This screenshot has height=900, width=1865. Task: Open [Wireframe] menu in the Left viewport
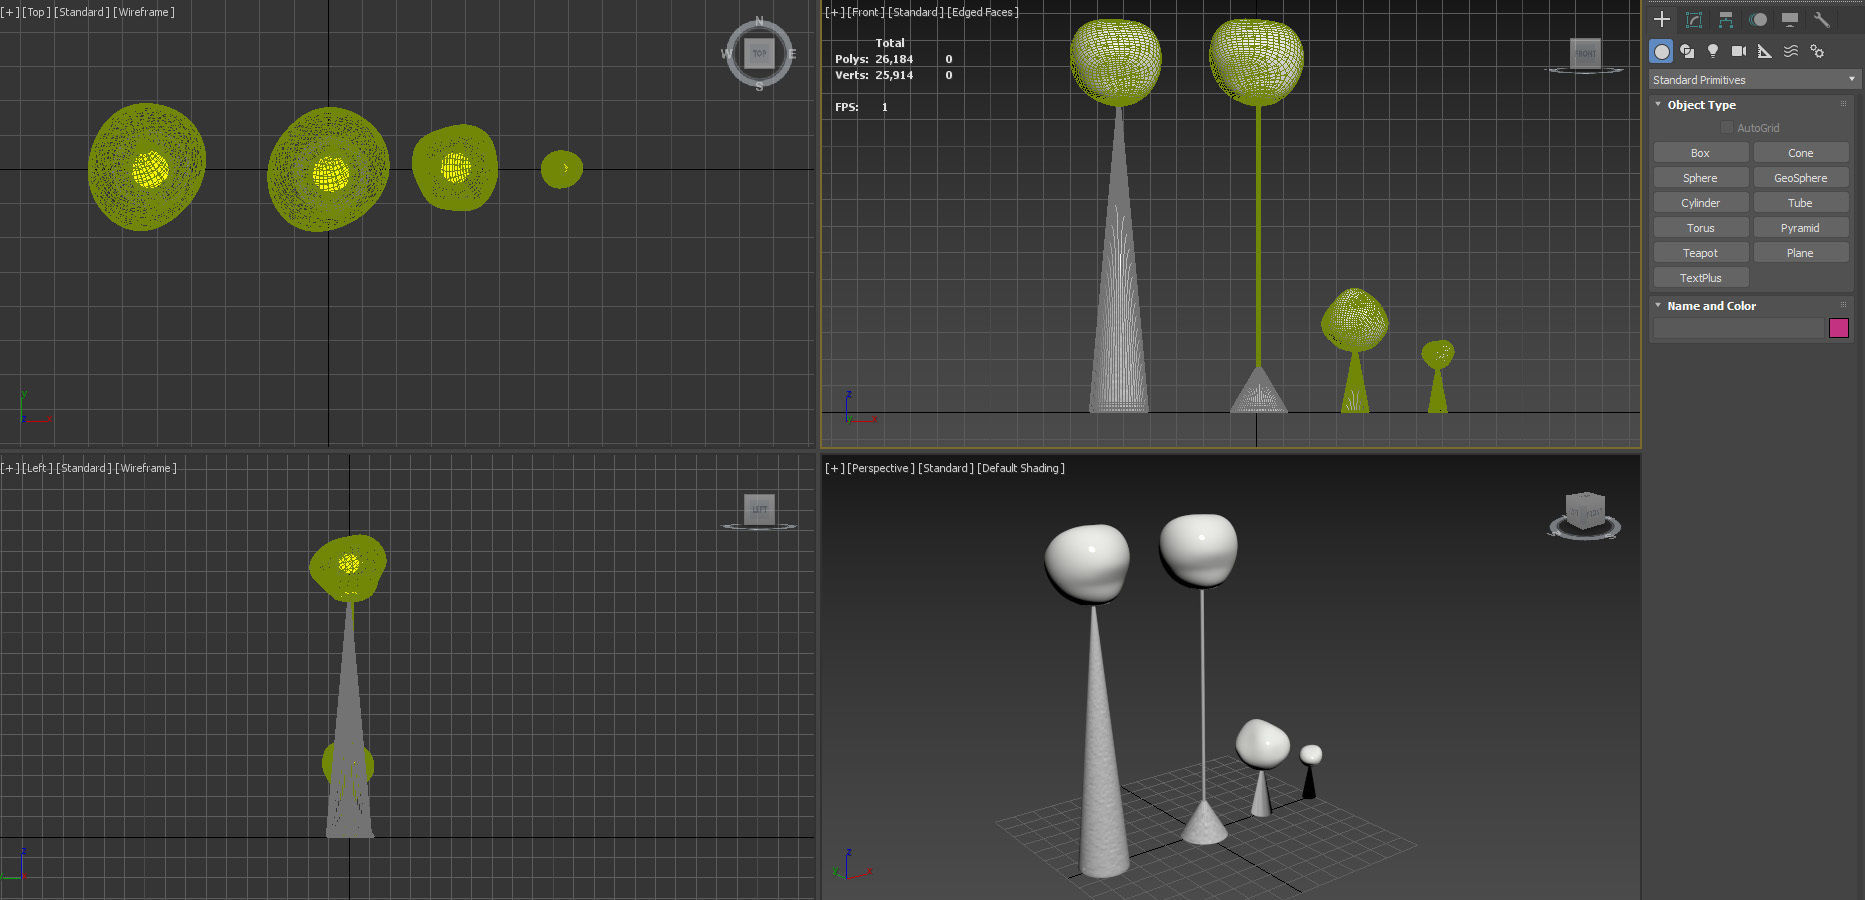[146, 468]
